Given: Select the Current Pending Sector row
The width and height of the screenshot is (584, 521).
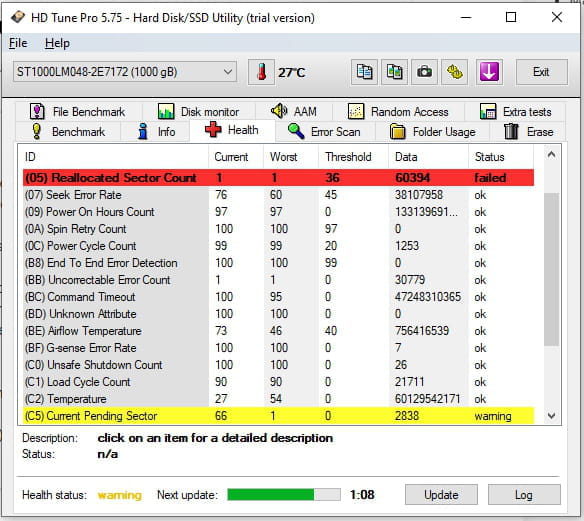Looking at the screenshot, I should pos(278,416).
